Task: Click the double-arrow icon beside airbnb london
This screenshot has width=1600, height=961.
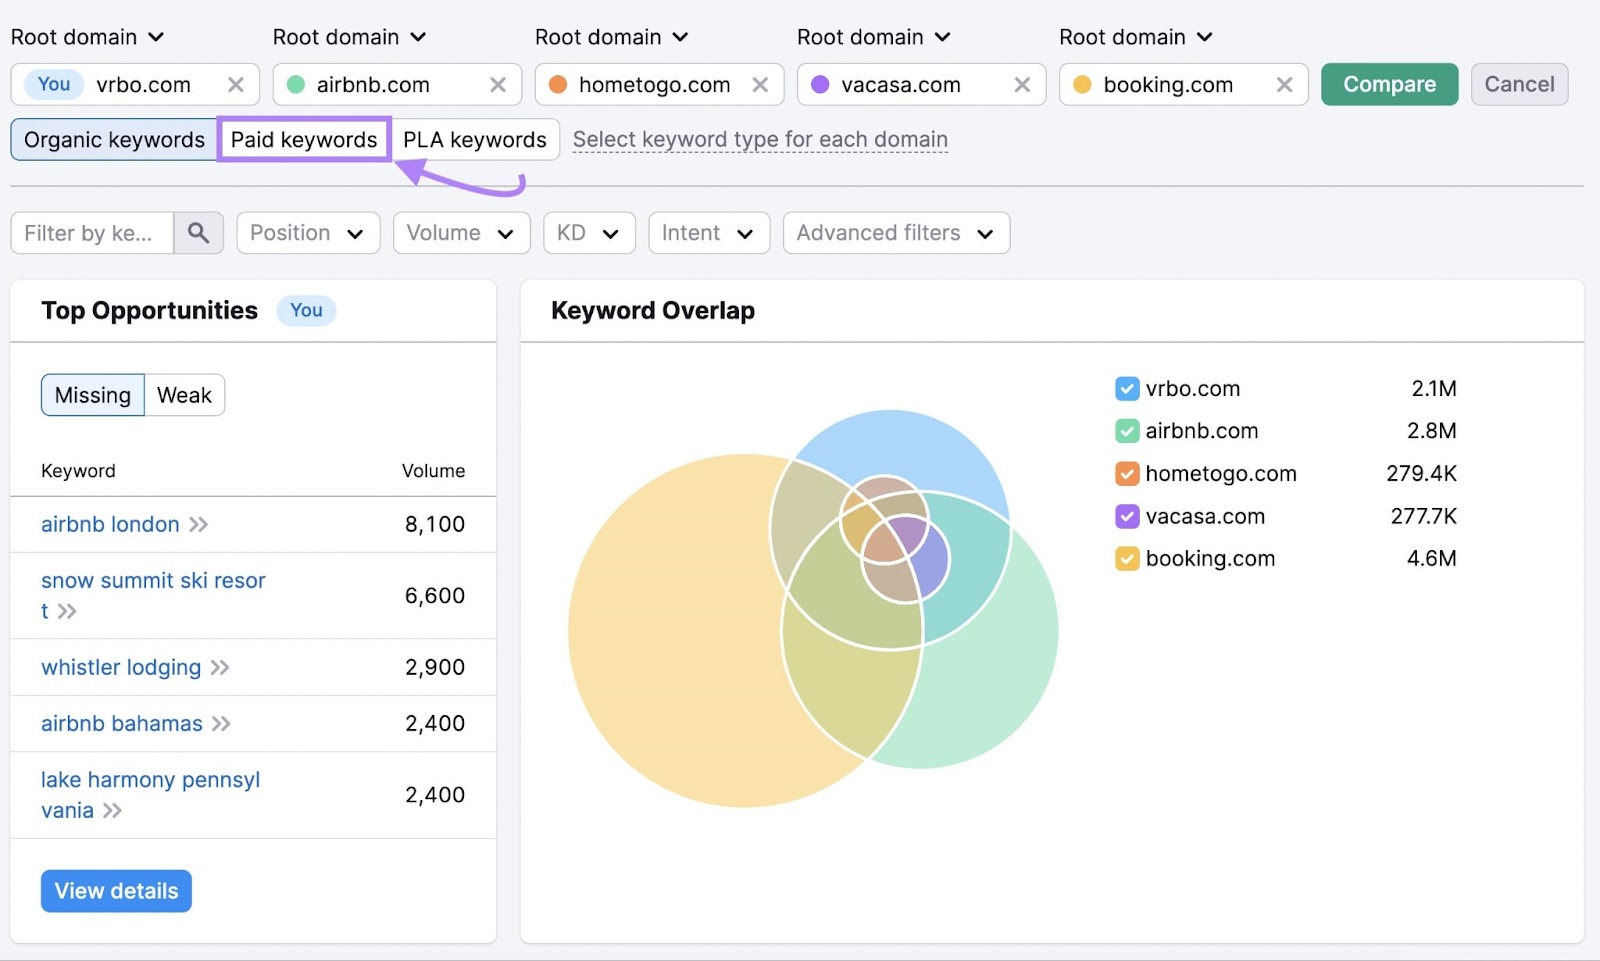Action: [x=198, y=524]
